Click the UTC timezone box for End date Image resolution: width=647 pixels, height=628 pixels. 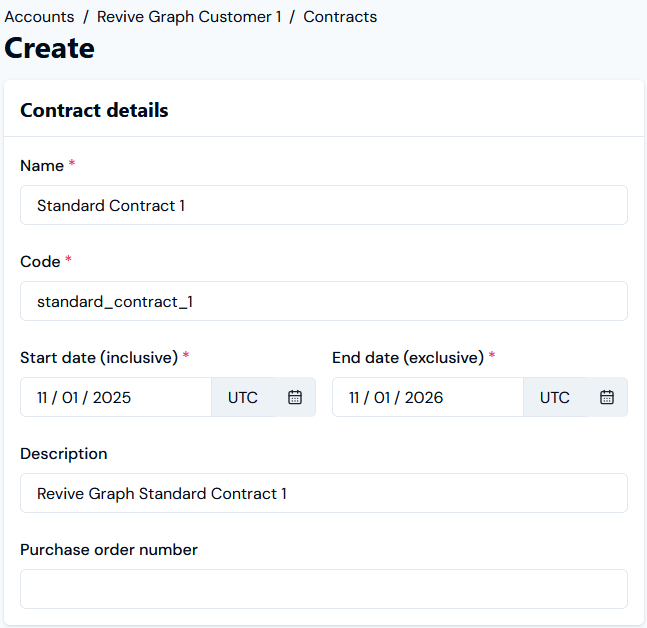555,397
